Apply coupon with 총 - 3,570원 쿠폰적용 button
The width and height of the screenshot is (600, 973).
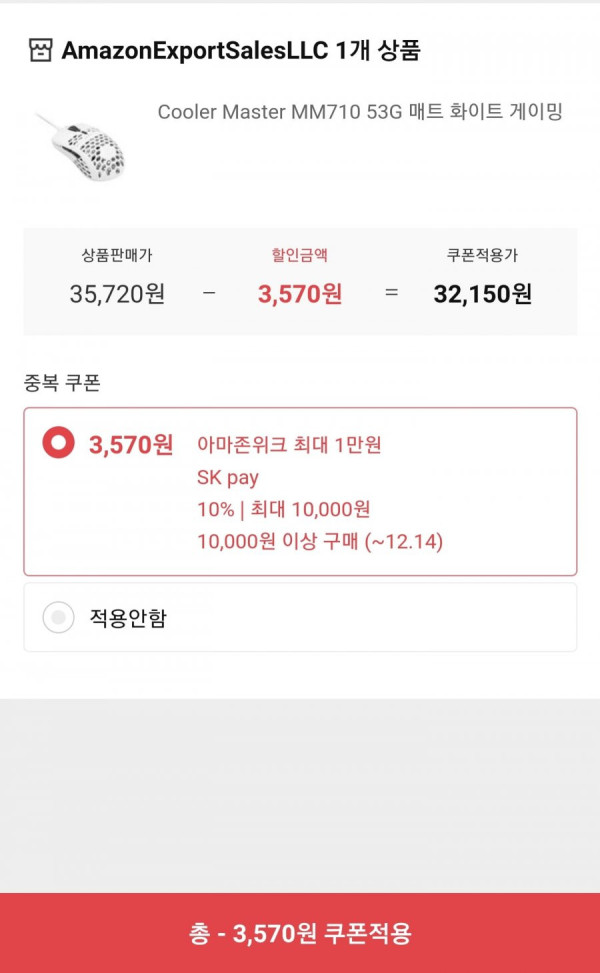[x=300, y=933]
